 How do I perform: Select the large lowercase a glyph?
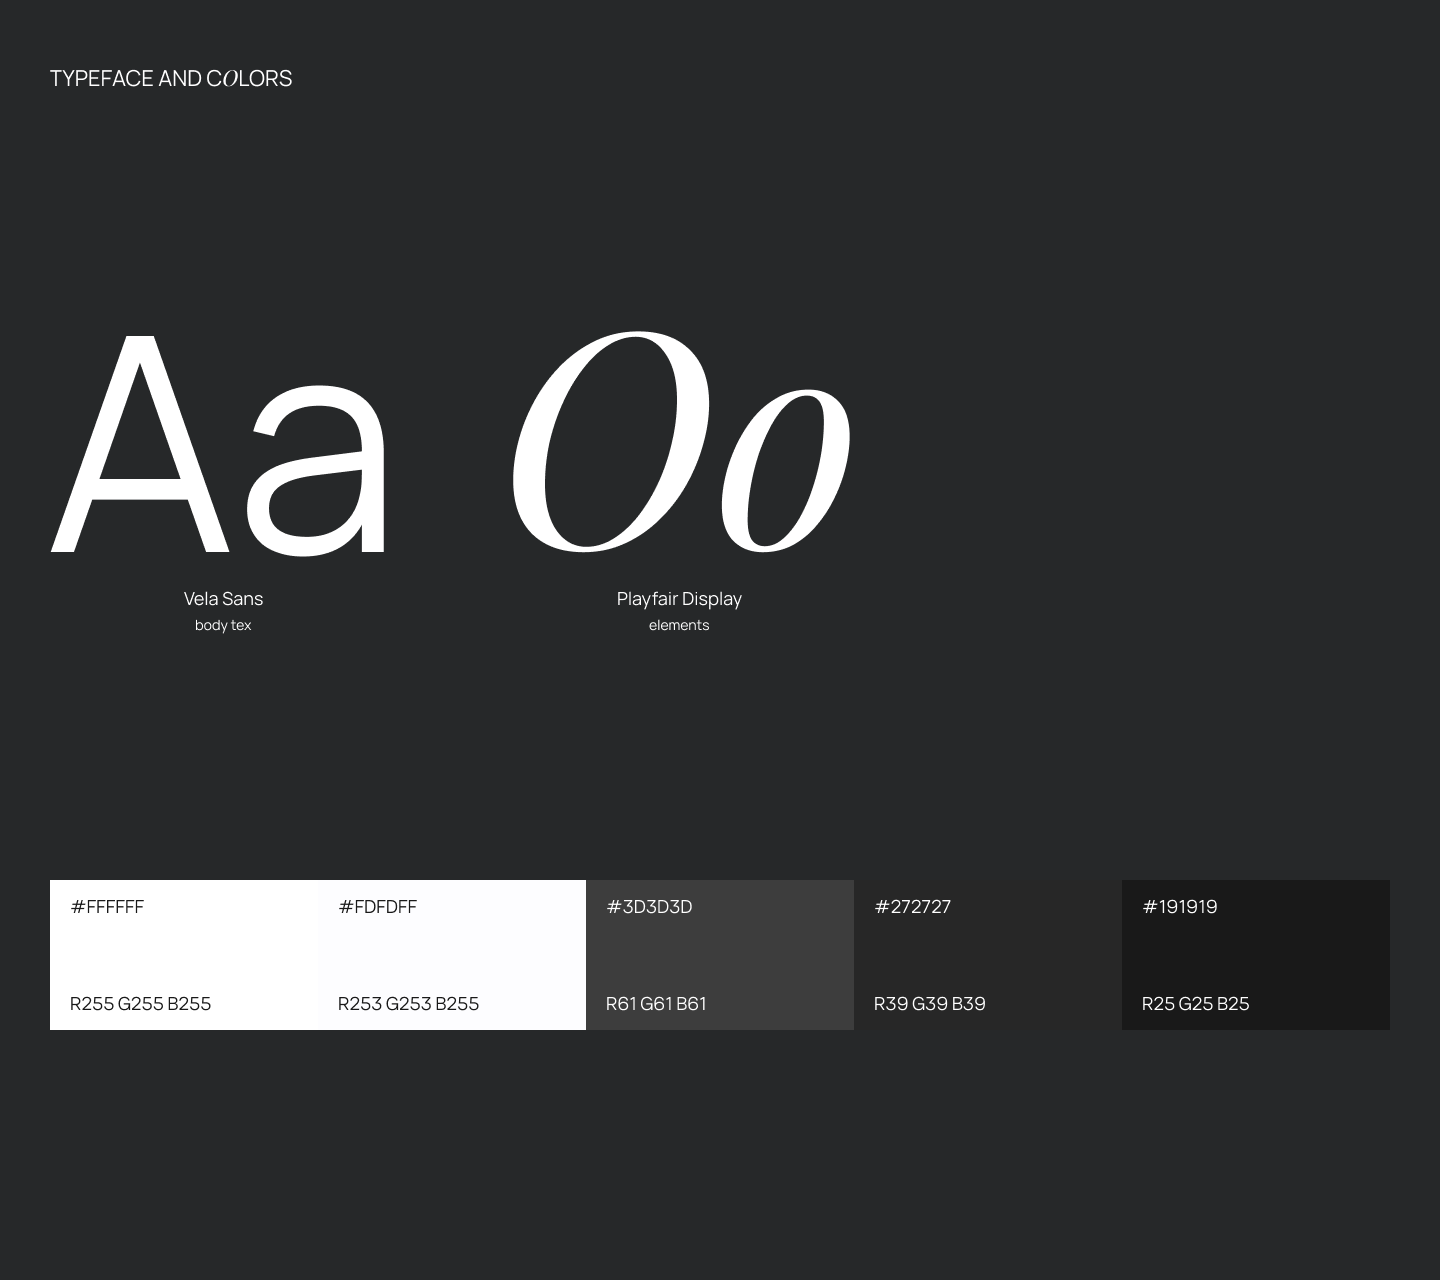coord(318,470)
